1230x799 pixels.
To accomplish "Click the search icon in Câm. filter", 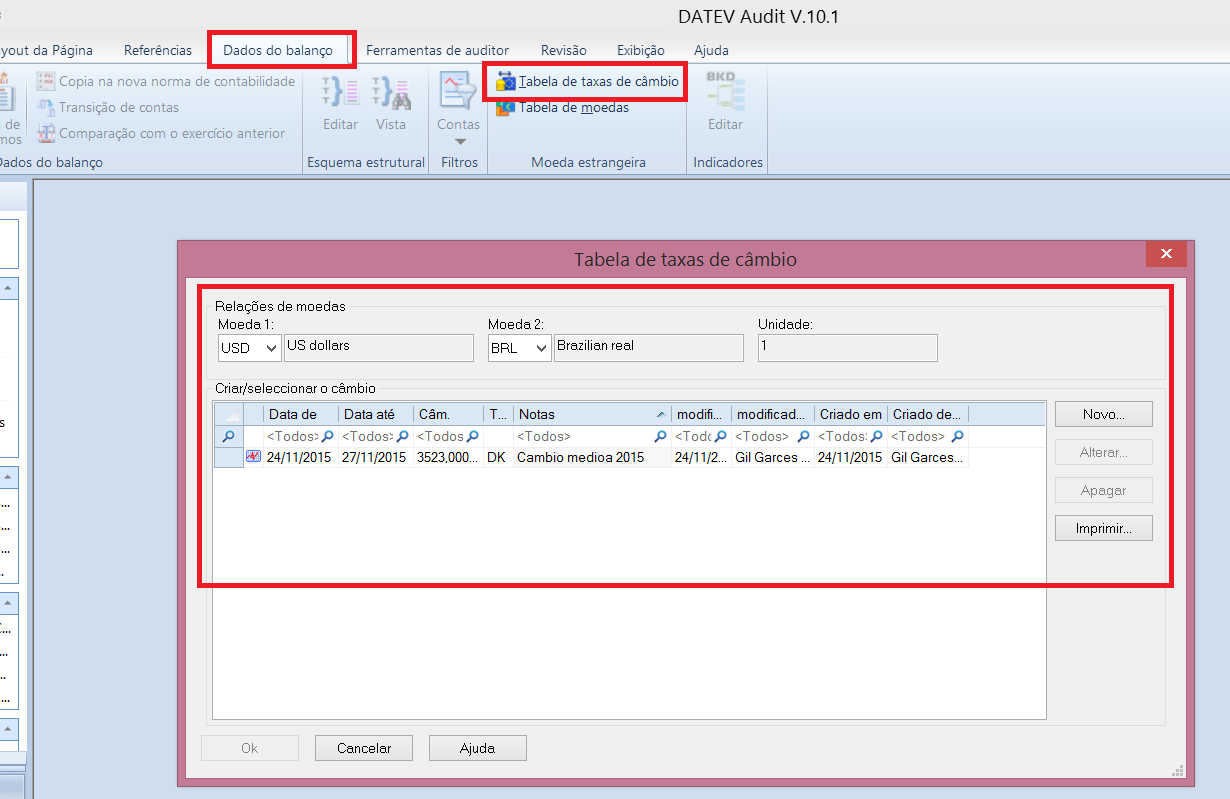I will click(x=473, y=437).
